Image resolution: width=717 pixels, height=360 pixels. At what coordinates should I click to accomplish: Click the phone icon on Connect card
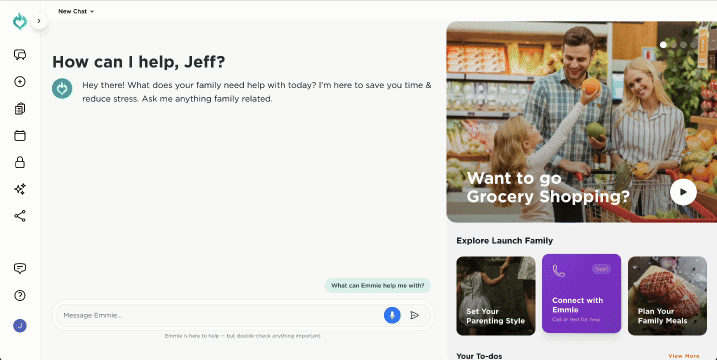coord(559,271)
